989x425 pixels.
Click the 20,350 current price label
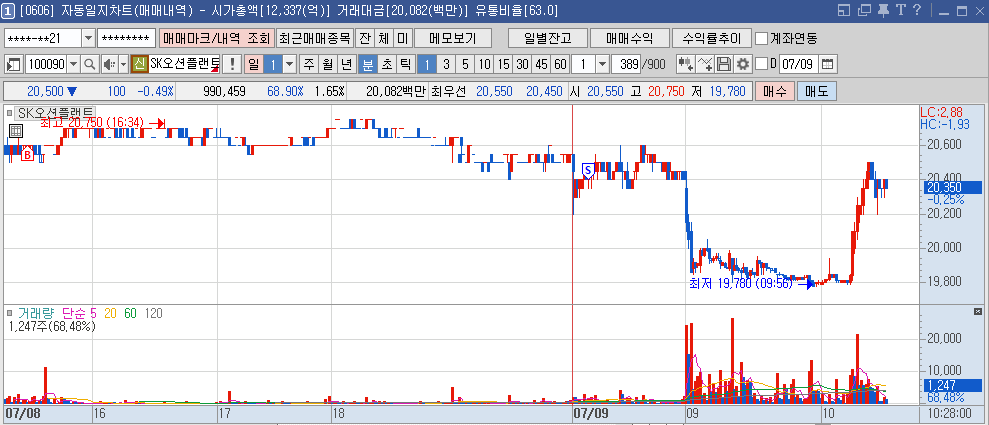tap(952, 187)
